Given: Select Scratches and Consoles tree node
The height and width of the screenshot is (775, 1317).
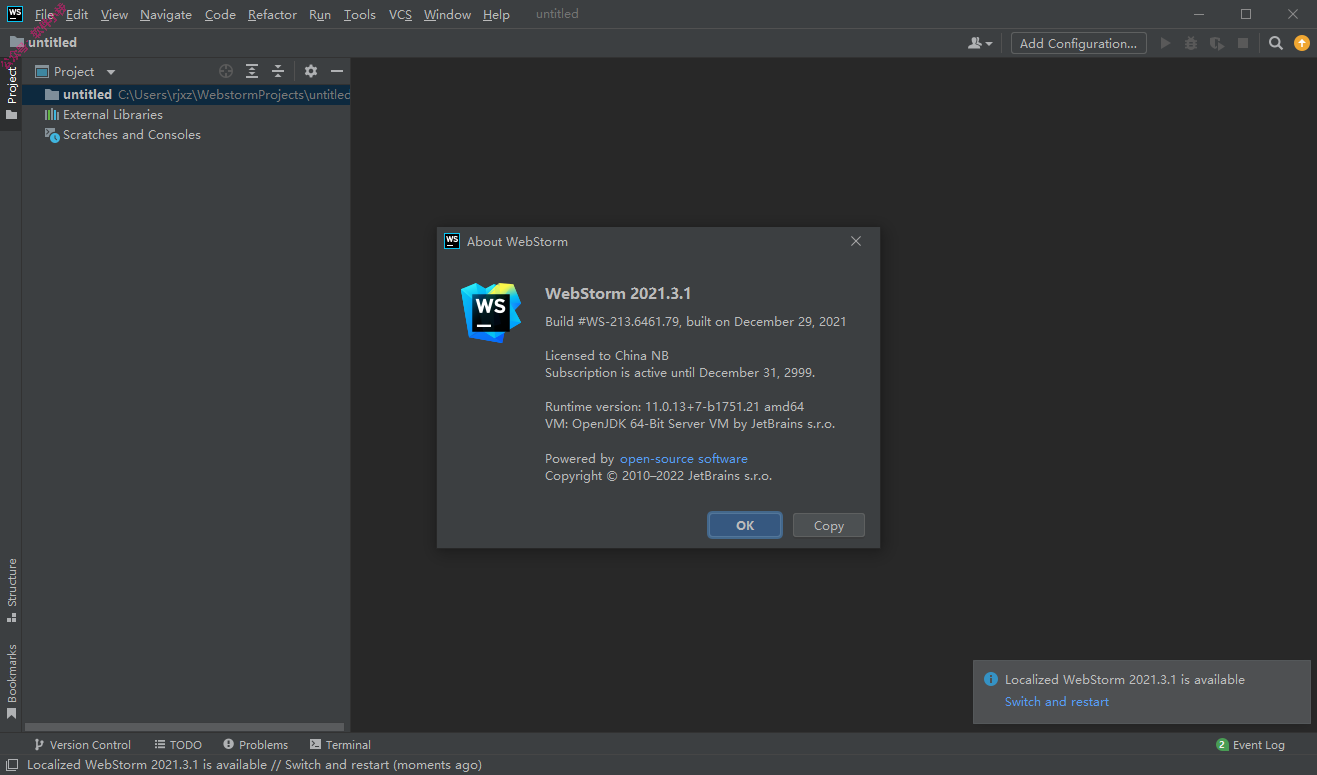Looking at the screenshot, I should pos(122,134).
